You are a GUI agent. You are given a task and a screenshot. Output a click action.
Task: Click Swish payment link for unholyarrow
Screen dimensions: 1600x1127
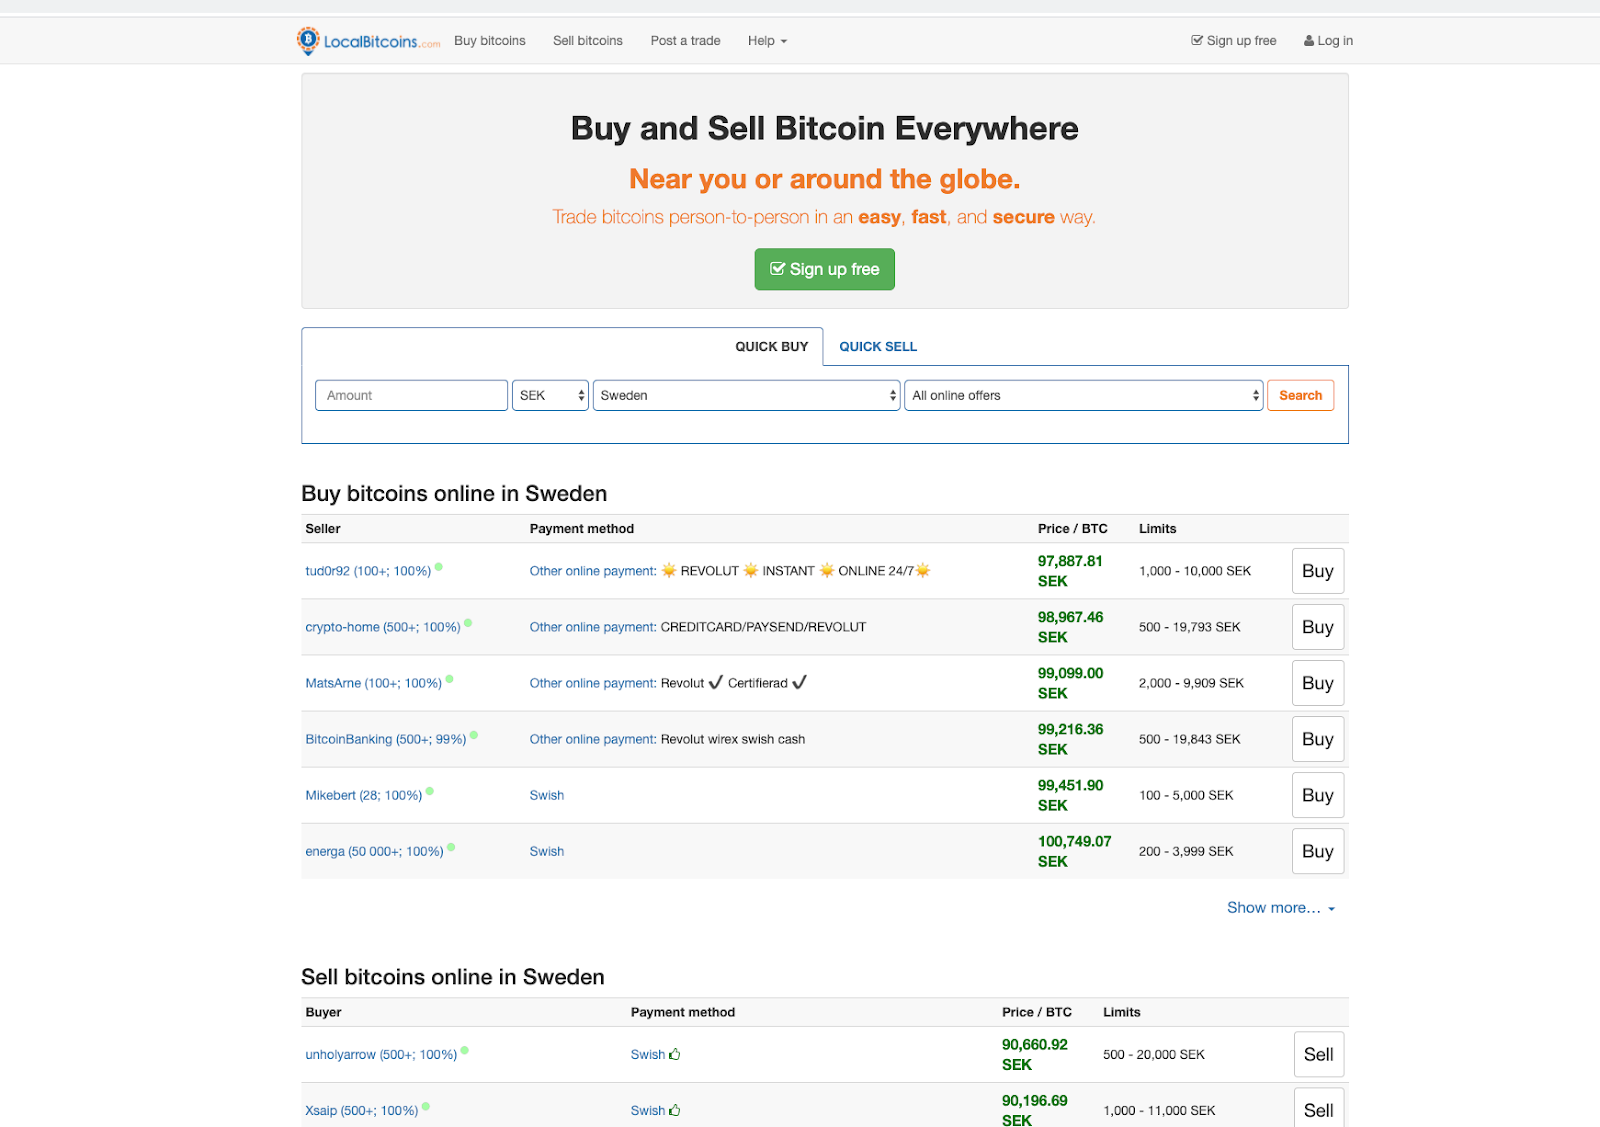(648, 1054)
